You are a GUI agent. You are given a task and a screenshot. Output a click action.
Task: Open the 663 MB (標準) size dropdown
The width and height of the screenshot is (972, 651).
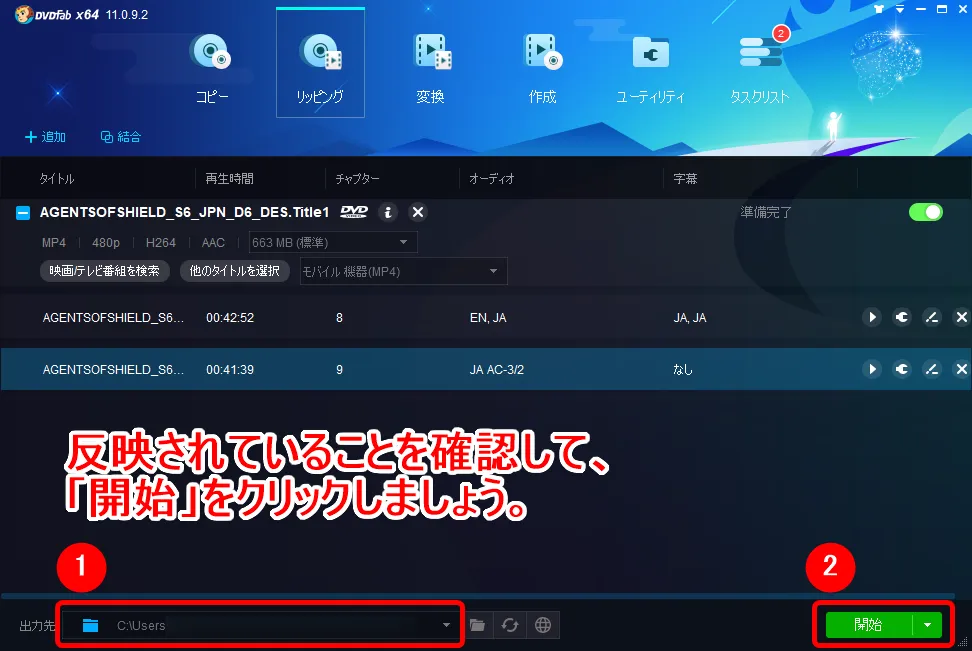(333, 242)
